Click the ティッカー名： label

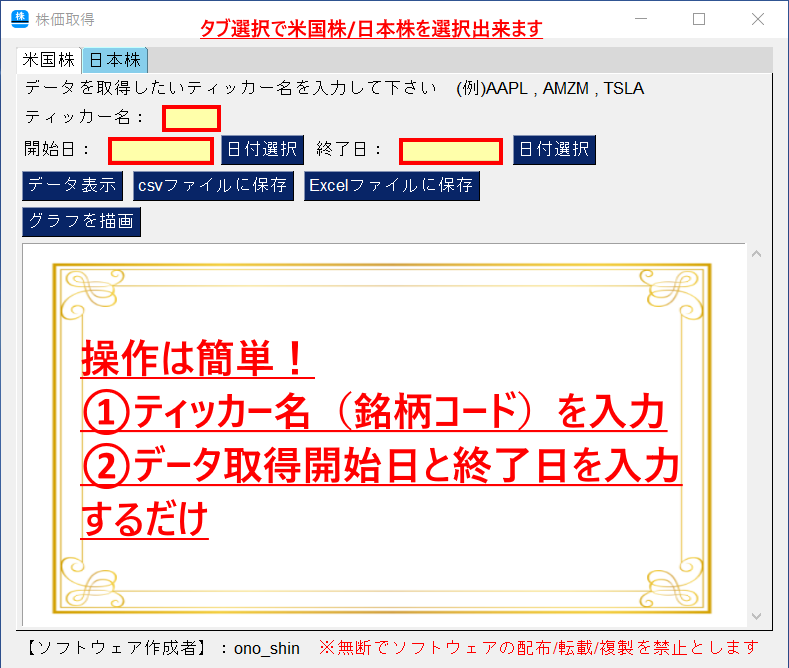click(x=85, y=117)
